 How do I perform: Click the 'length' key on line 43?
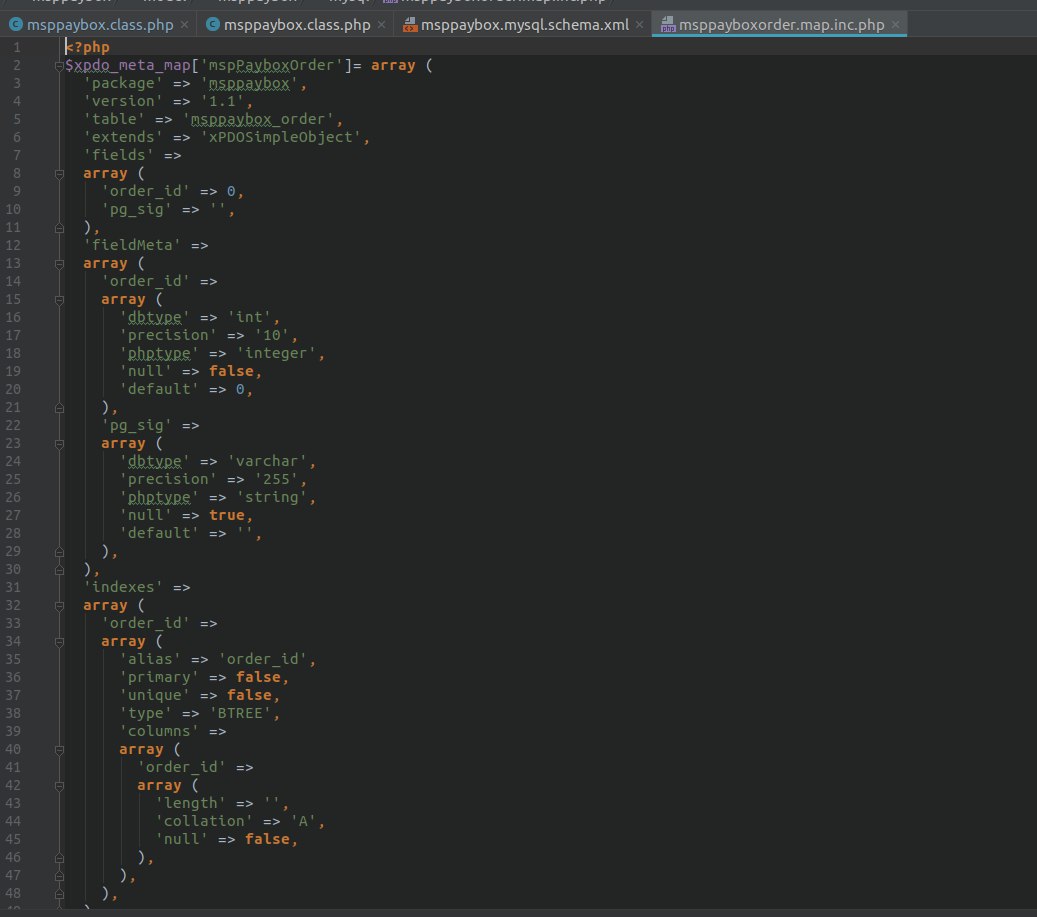(x=190, y=803)
